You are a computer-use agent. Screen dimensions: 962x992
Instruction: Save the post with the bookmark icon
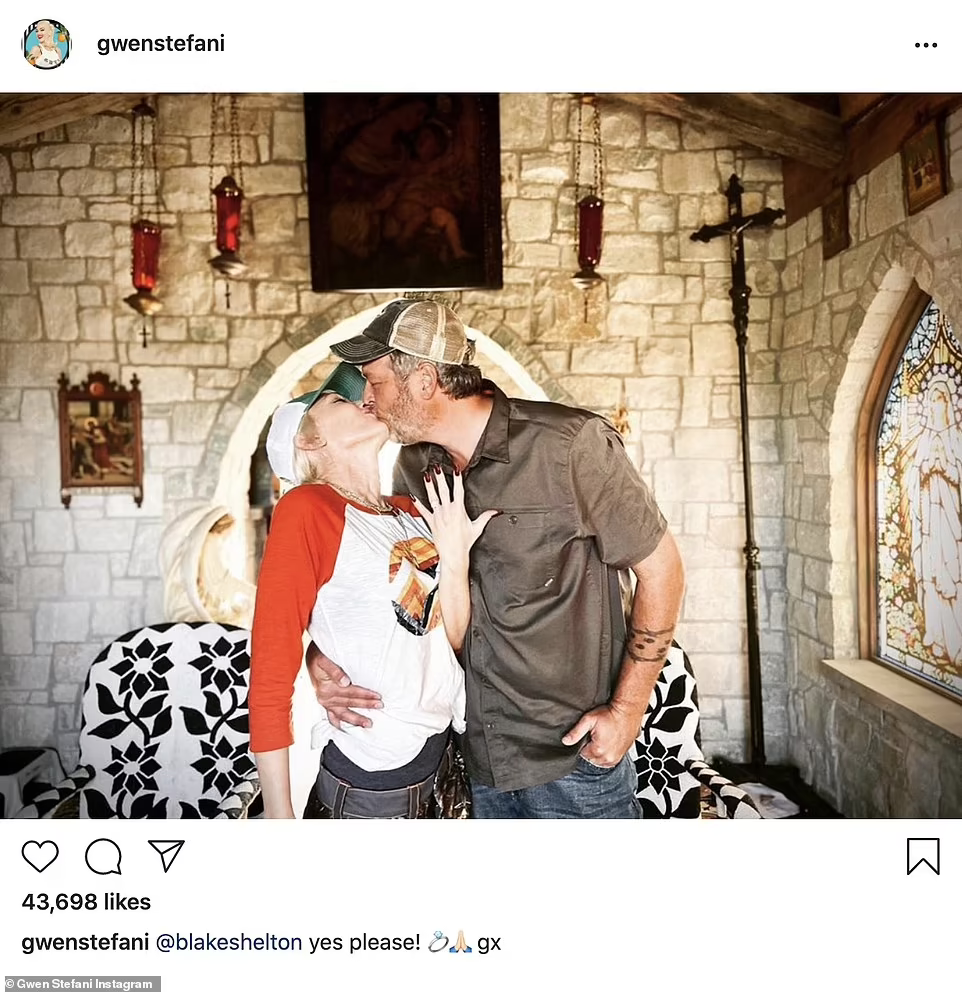pyautogui.click(x=923, y=856)
